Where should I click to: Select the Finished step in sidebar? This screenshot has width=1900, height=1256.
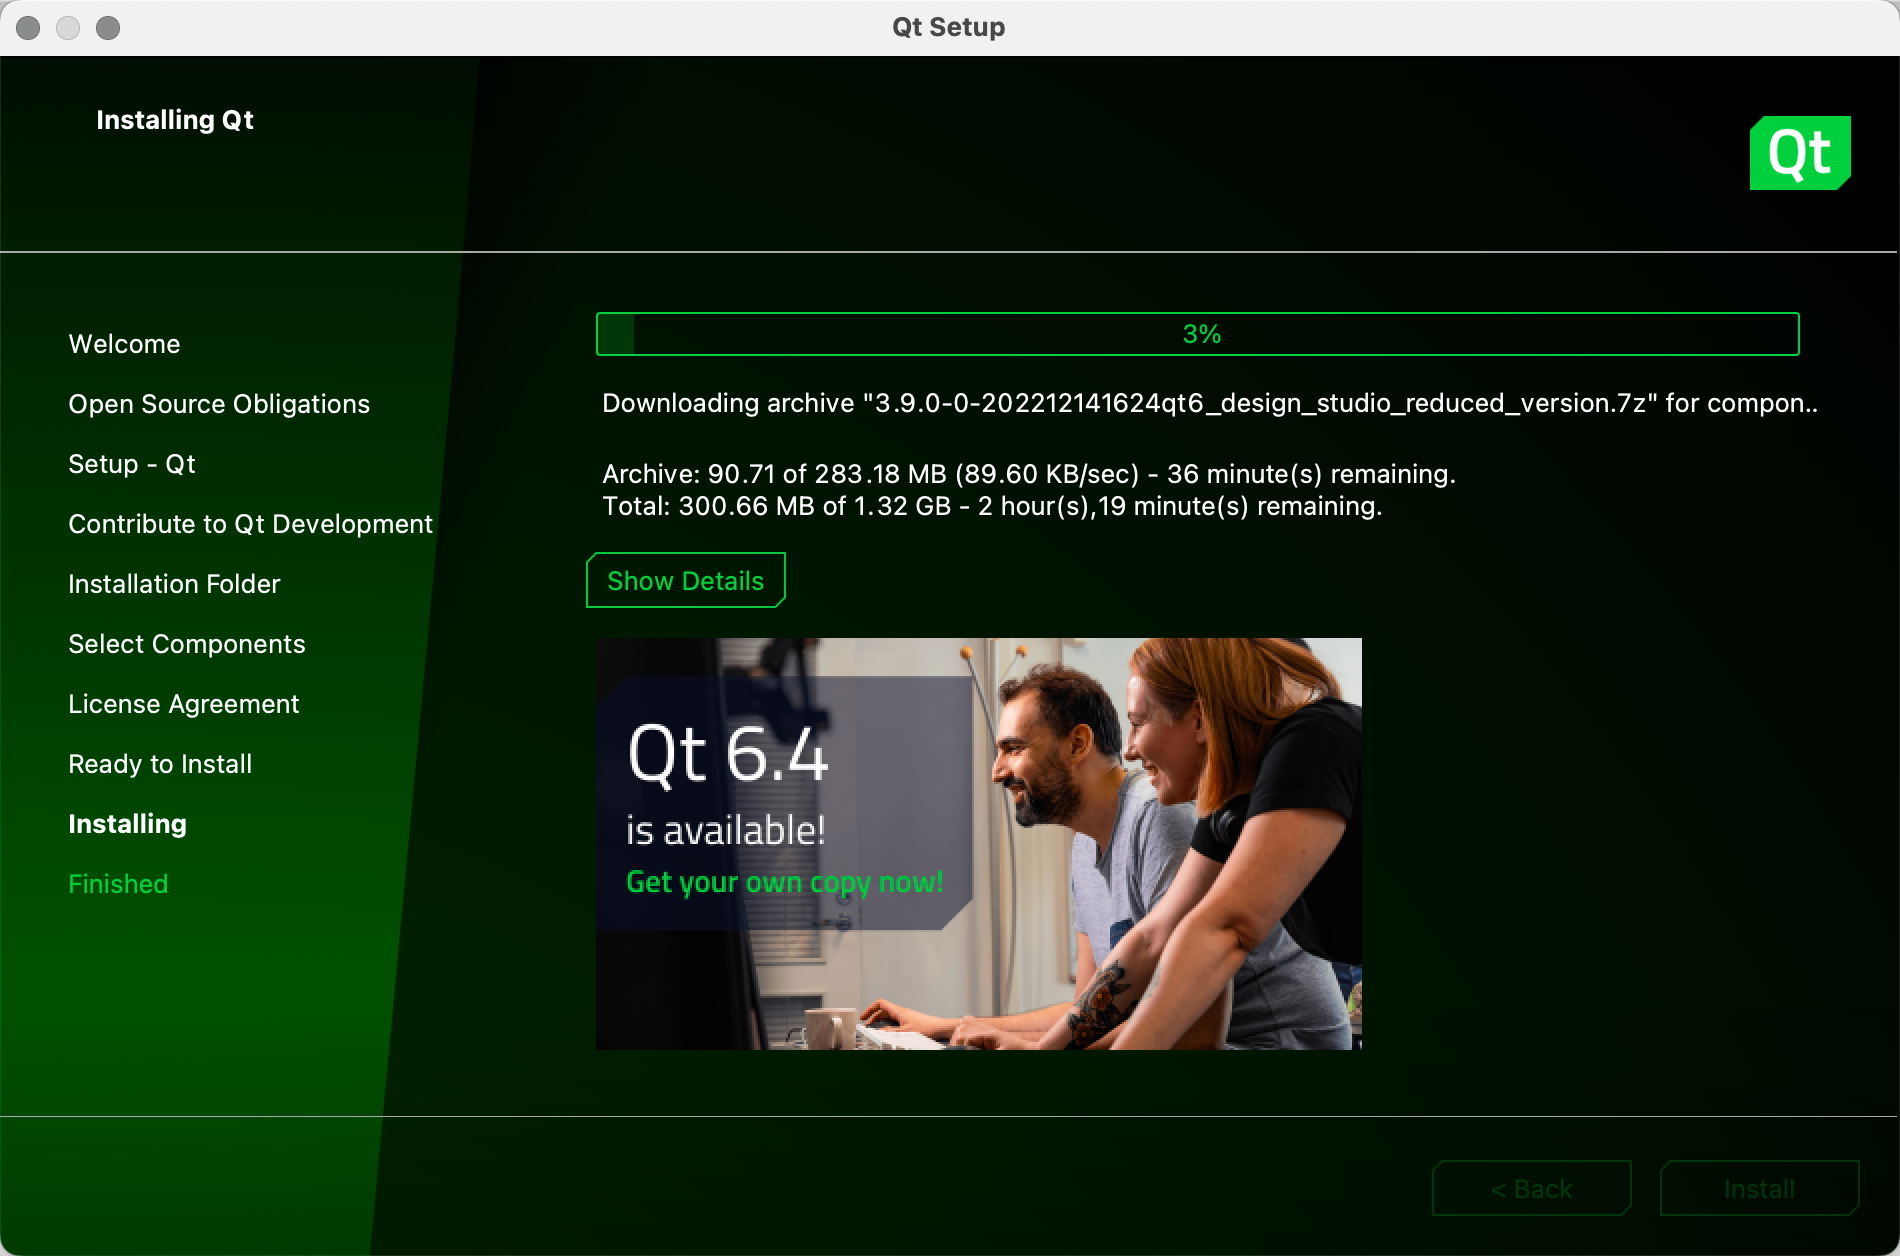pos(117,884)
